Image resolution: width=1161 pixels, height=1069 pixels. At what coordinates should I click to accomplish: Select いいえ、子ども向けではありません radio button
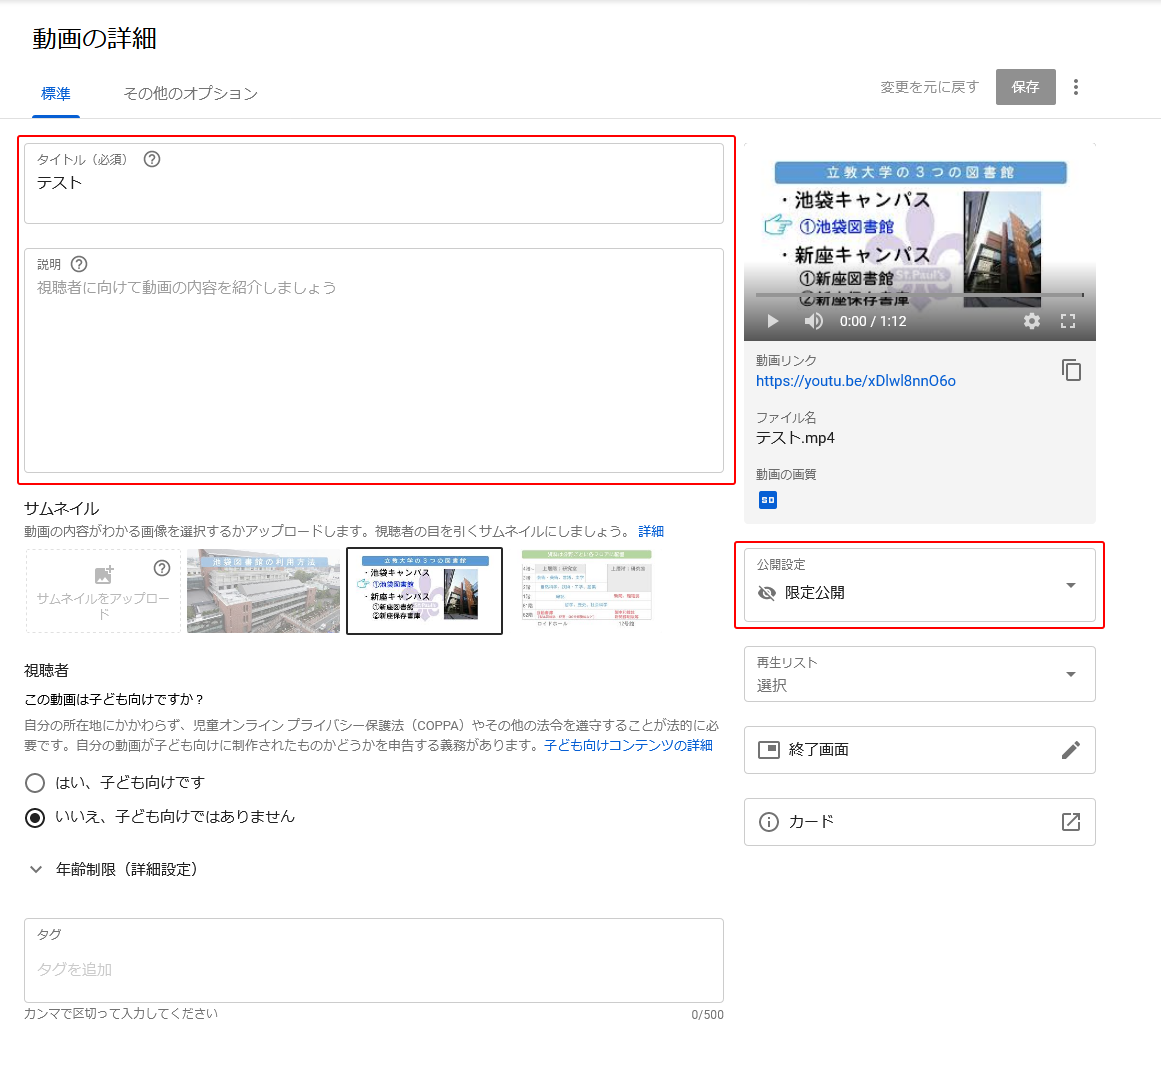pyautogui.click(x=35, y=817)
